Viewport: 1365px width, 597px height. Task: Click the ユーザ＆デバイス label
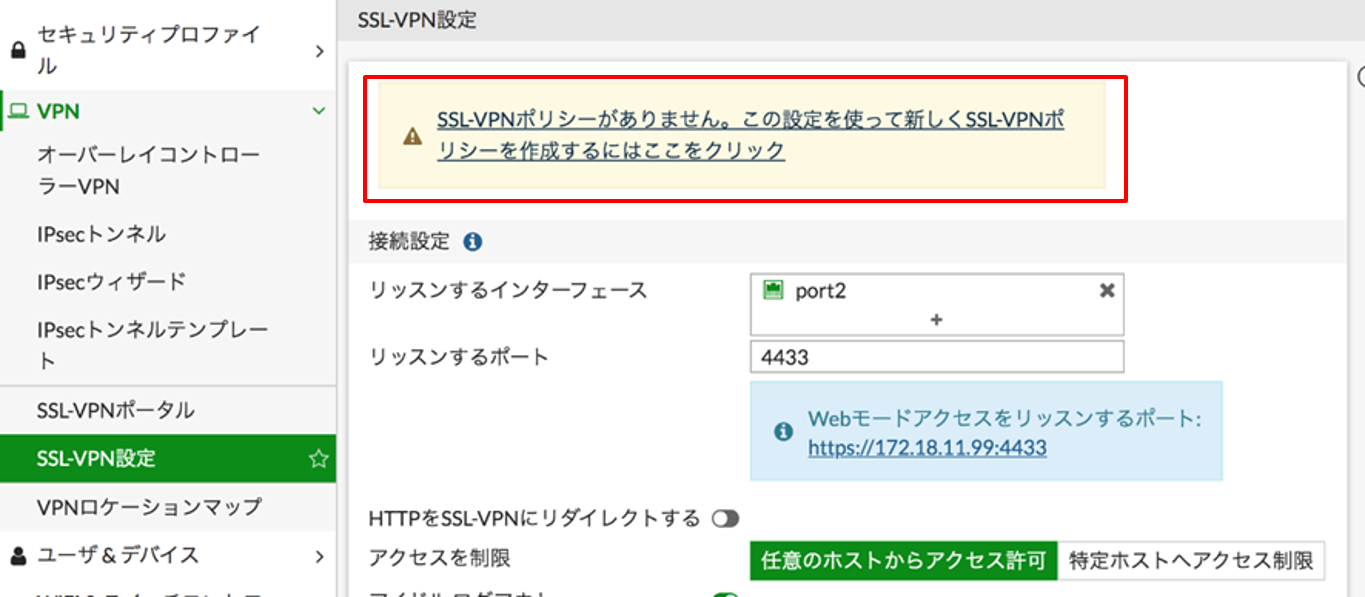[118, 555]
